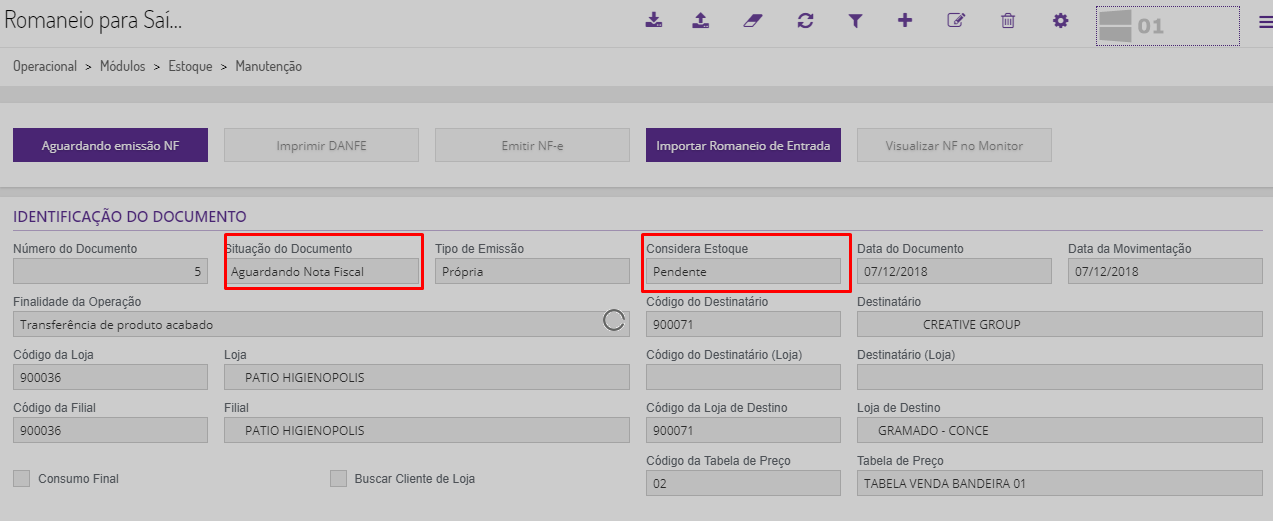1273x521 pixels.
Task: Navigate to Estoque in the breadcrumb
Action: point(190,67)
